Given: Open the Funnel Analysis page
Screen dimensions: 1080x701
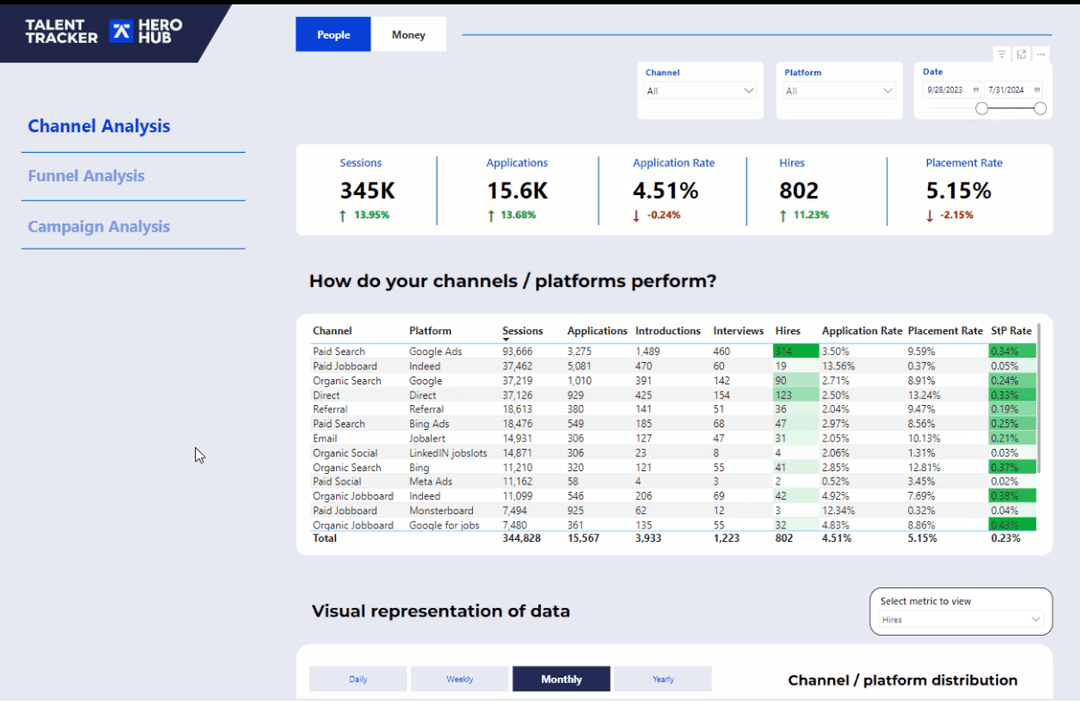Looking at the screenshot, I should click(86, 176).
